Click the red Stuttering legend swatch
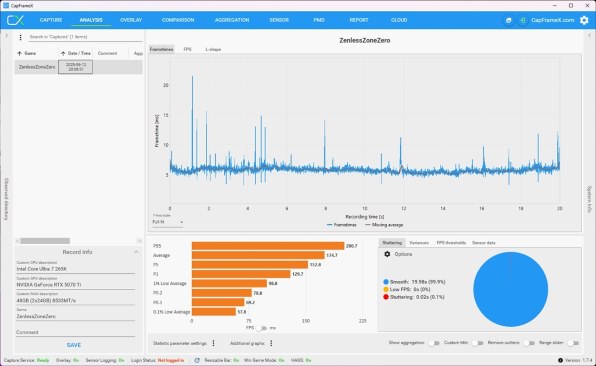596x366 pixels. point(386,297)
